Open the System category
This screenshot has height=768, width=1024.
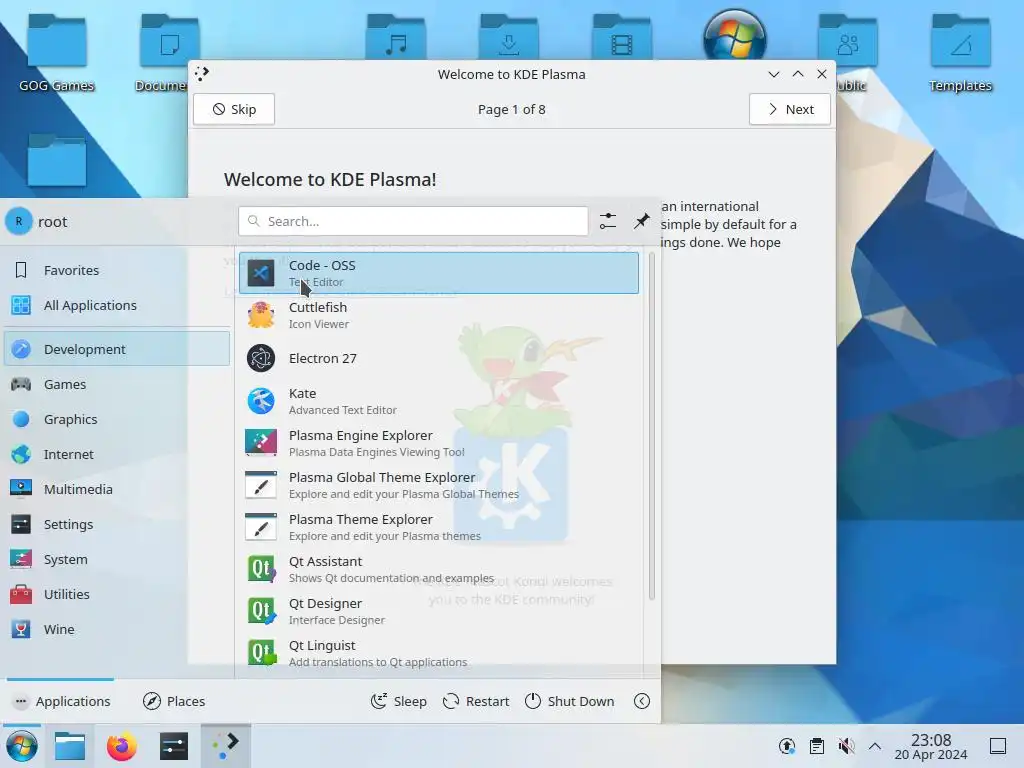[117, 559]
